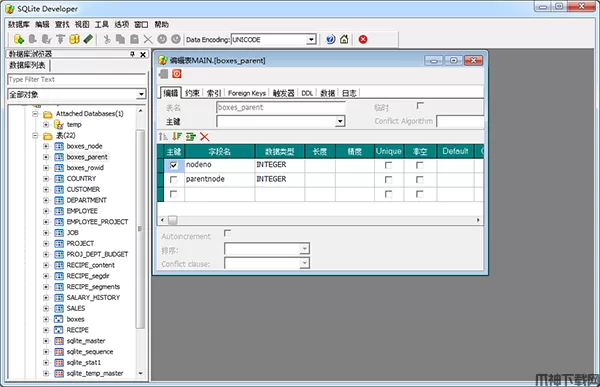600x387 pixels.
Task: Toggle the 临时 temporary checkbox
Action: tap(420, 105)
